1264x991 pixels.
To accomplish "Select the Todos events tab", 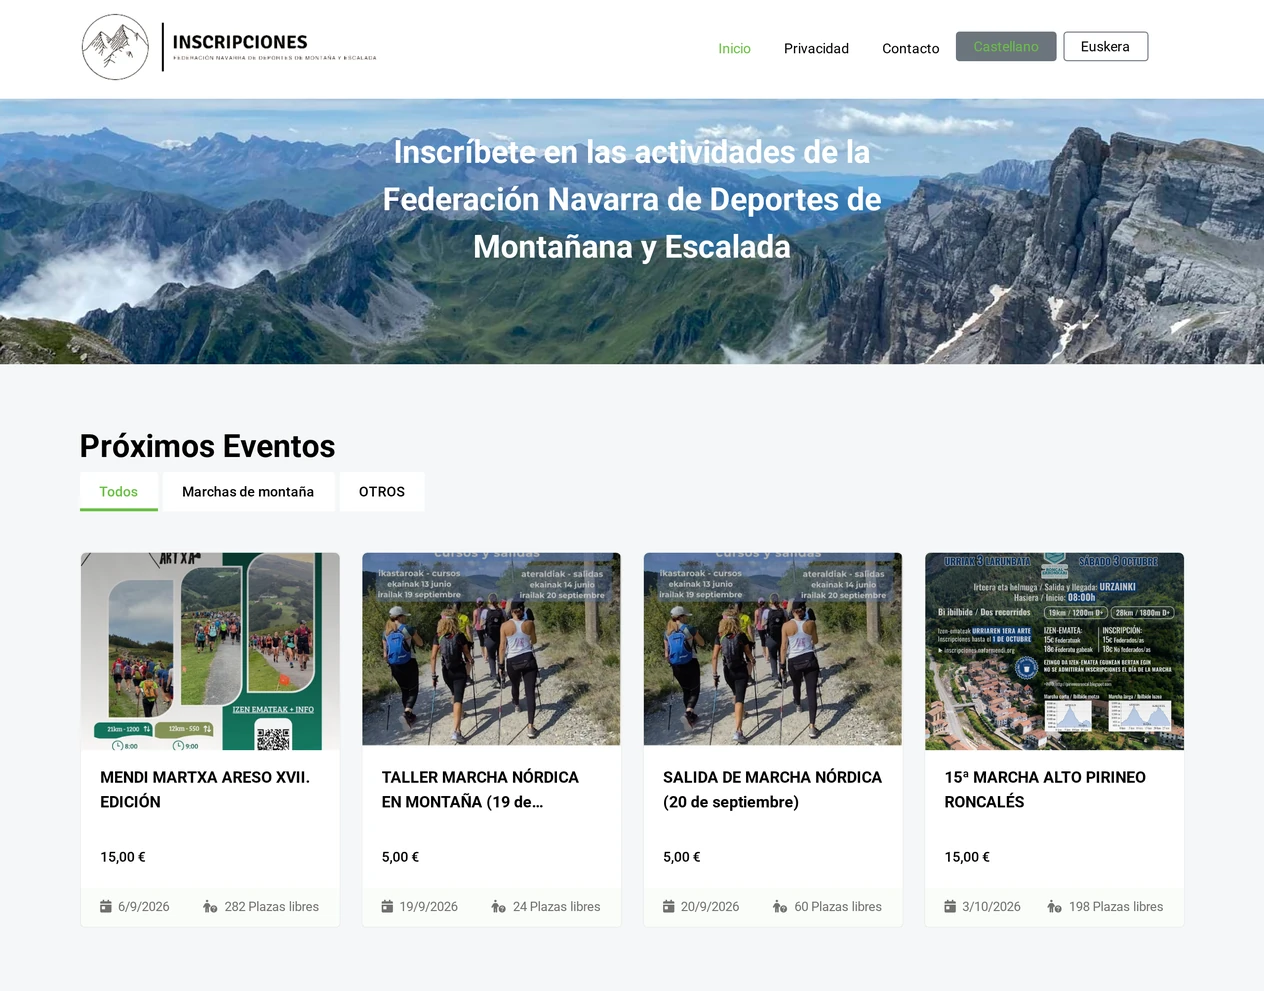I will 119,491.
